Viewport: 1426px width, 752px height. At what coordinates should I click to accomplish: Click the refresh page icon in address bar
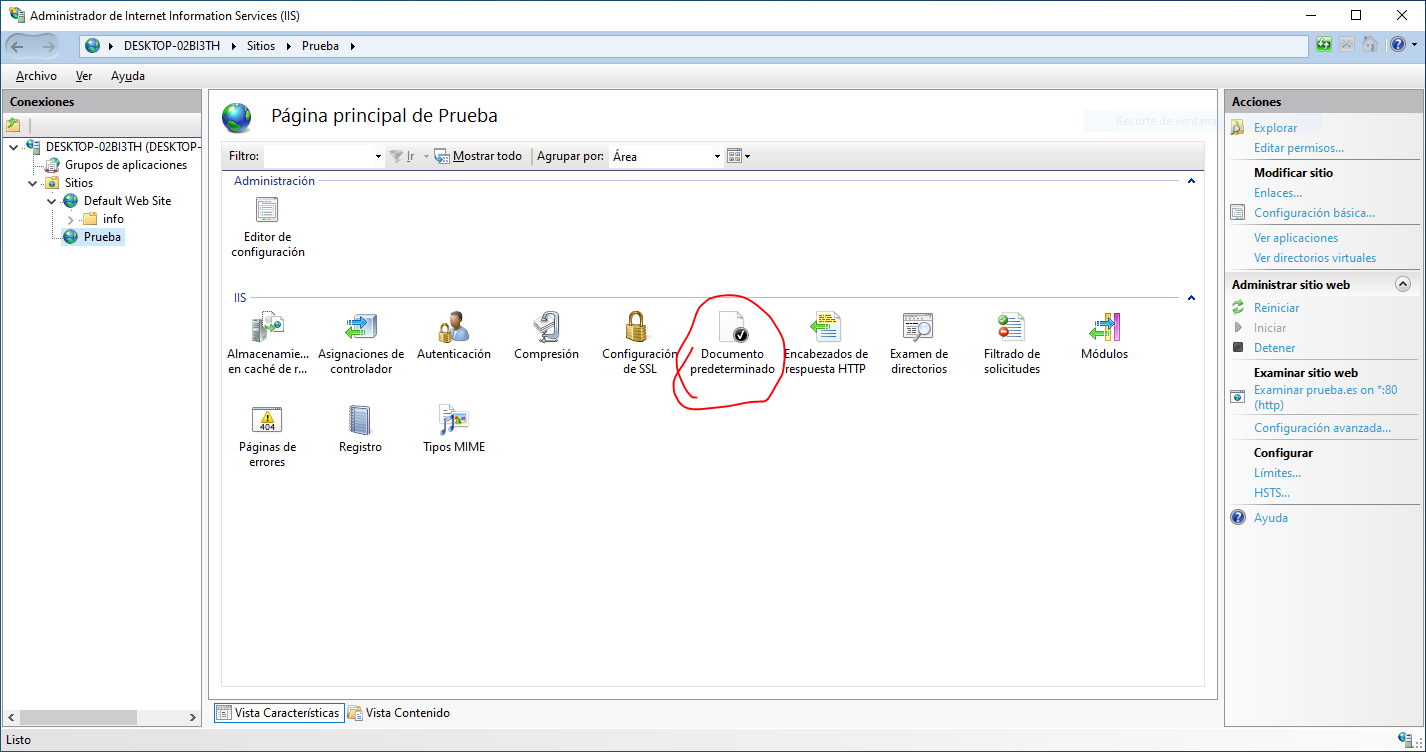1324,45
